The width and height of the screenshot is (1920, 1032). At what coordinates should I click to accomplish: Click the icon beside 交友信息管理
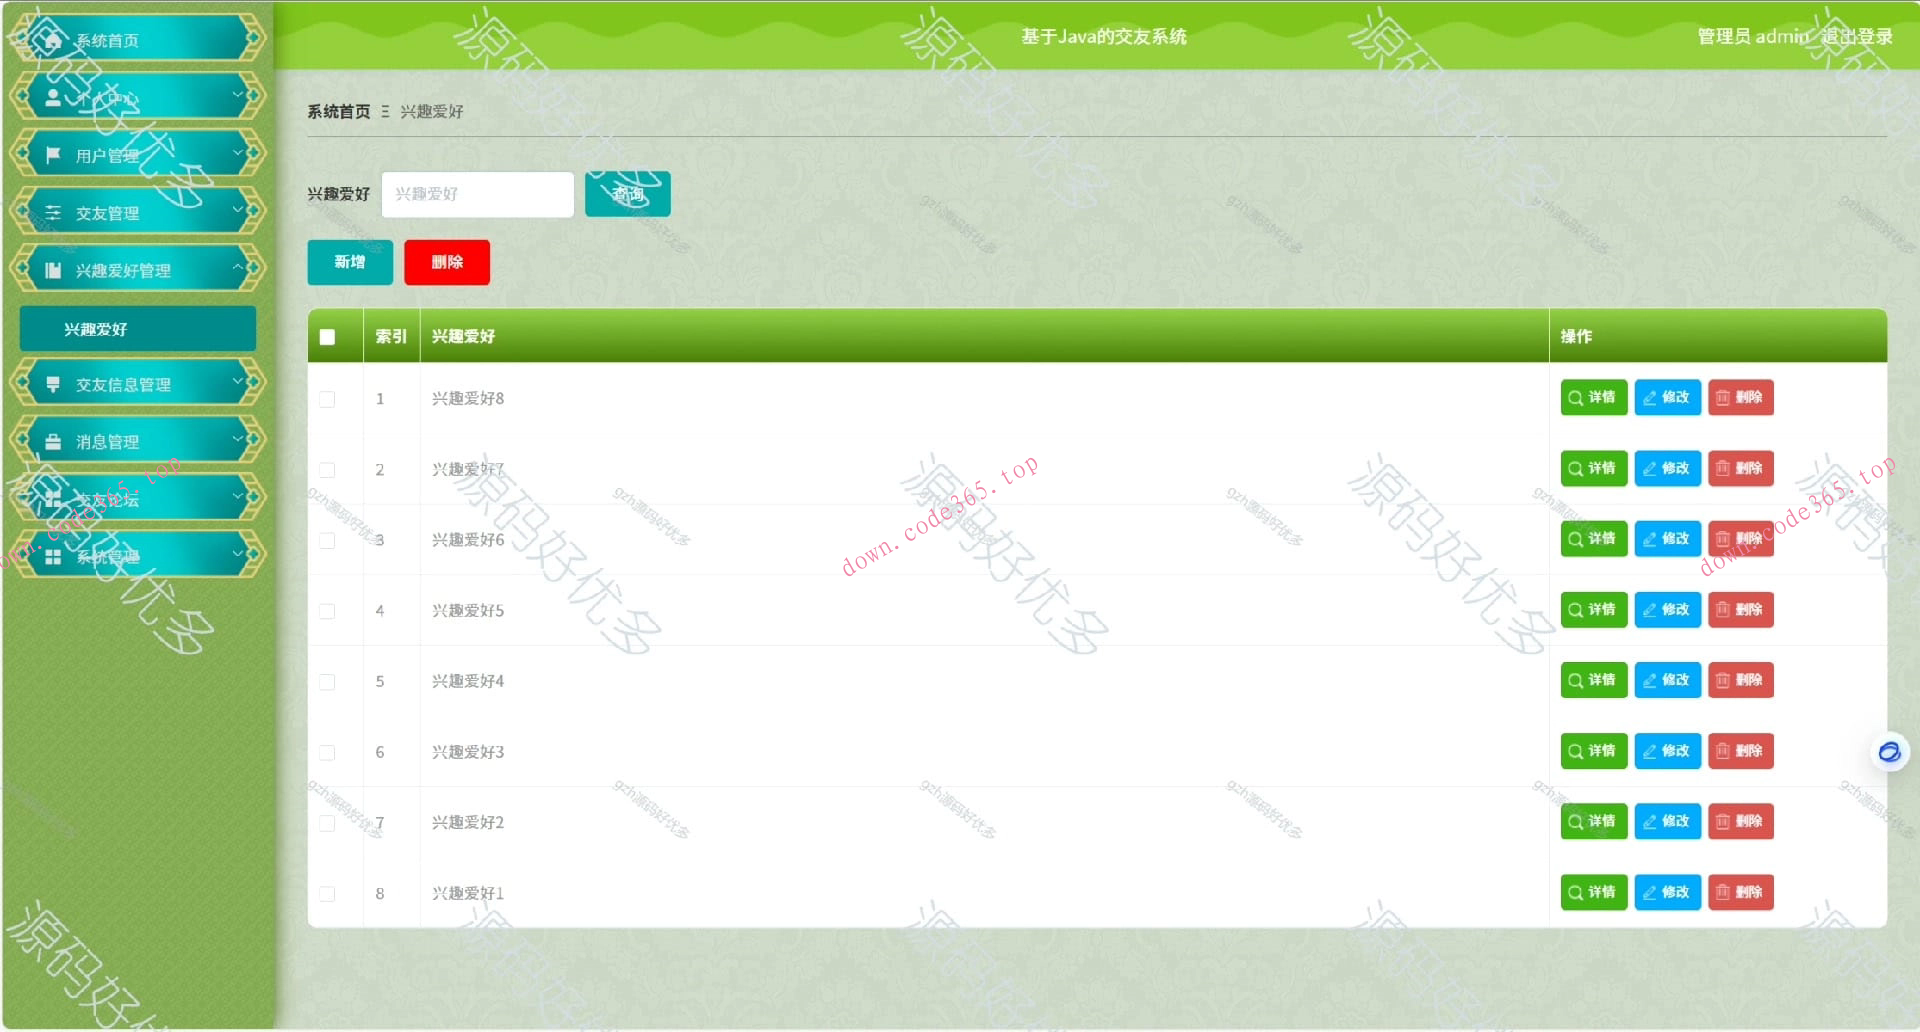click(x=53, y=384)
